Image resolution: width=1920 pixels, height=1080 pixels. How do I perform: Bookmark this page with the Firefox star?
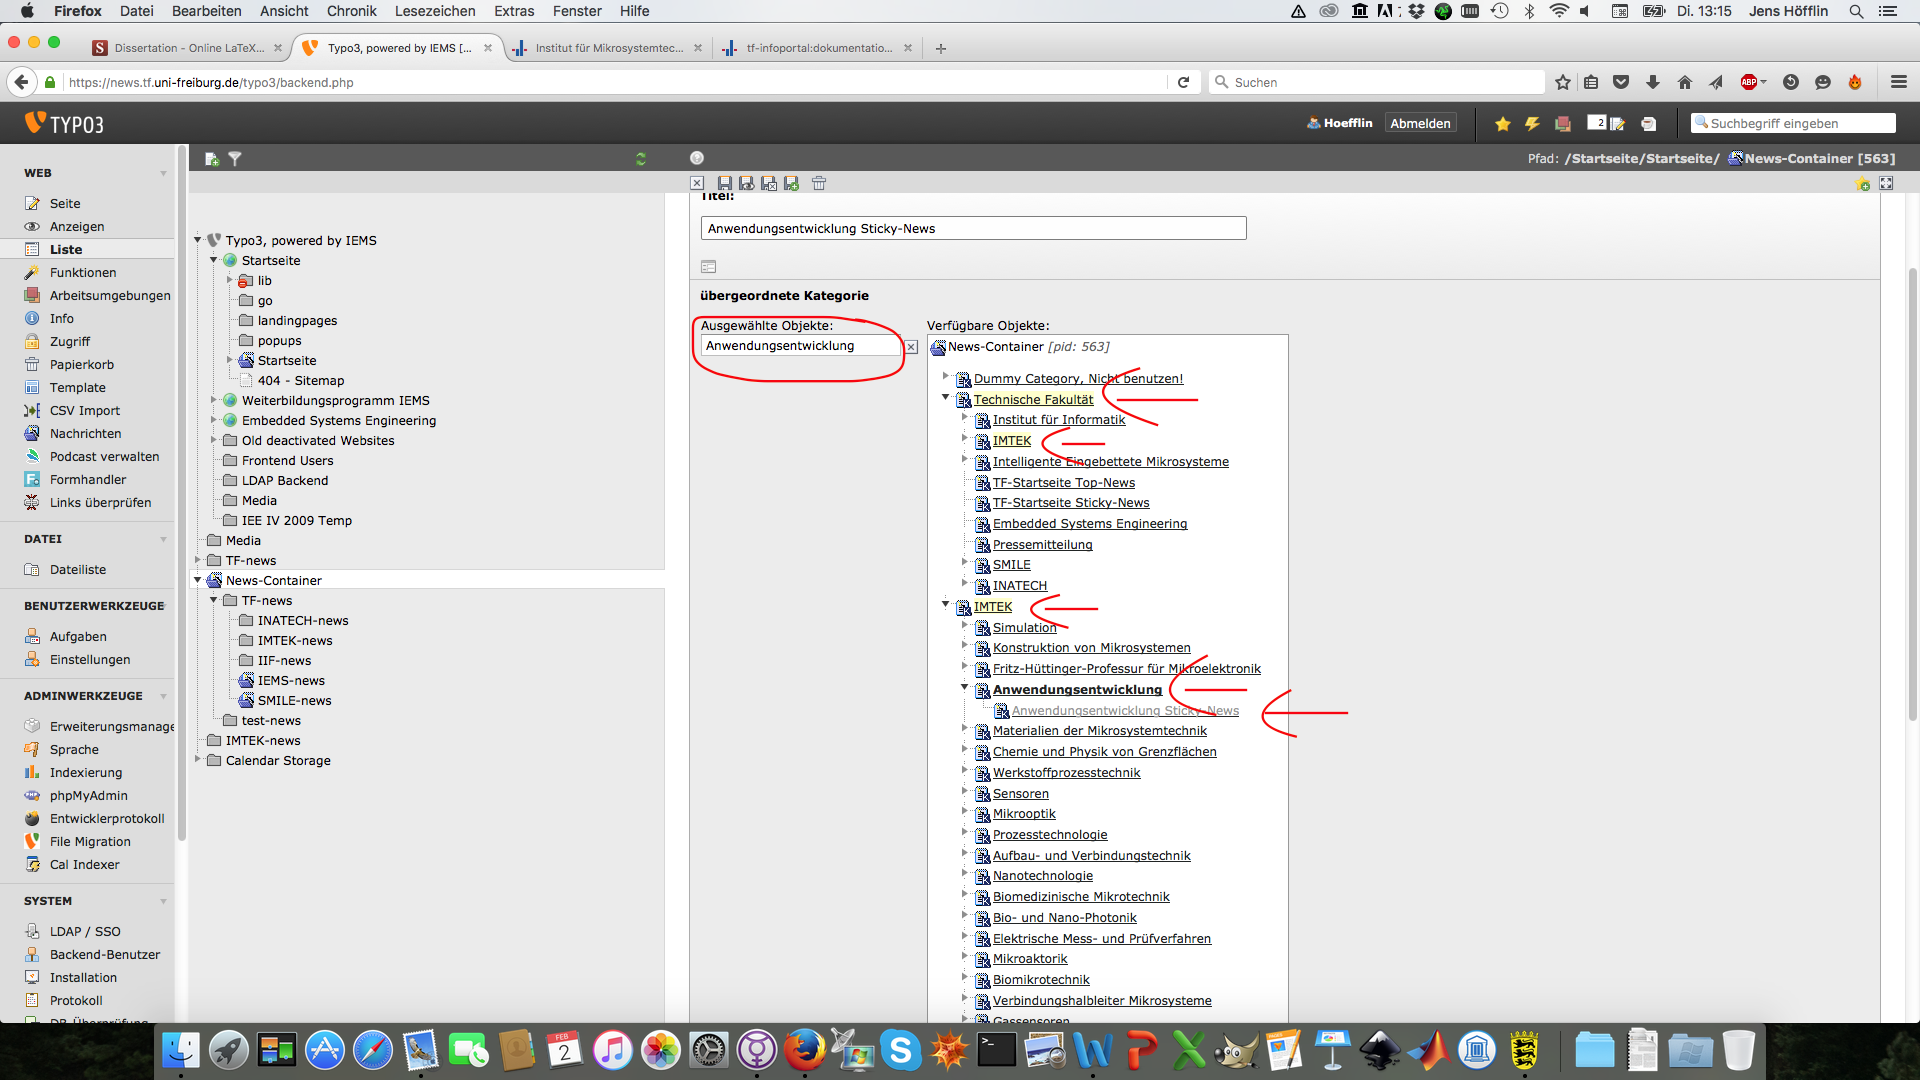pos(1563,82)
